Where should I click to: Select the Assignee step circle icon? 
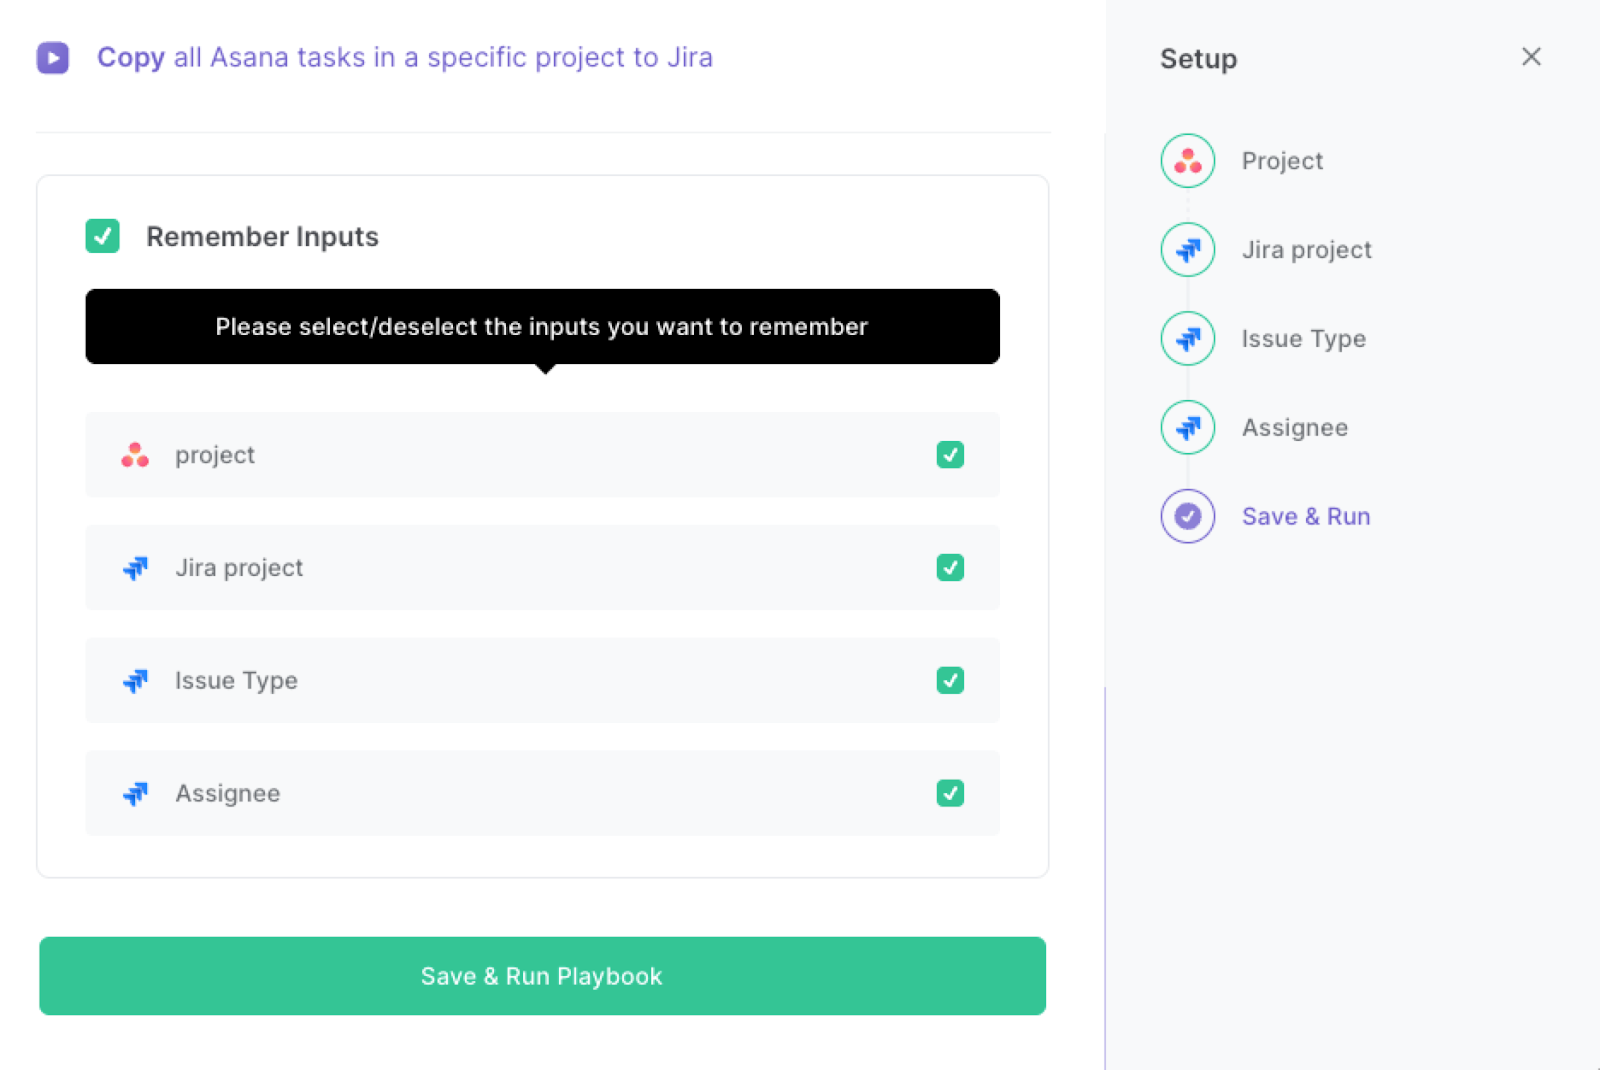[1188, 428]
